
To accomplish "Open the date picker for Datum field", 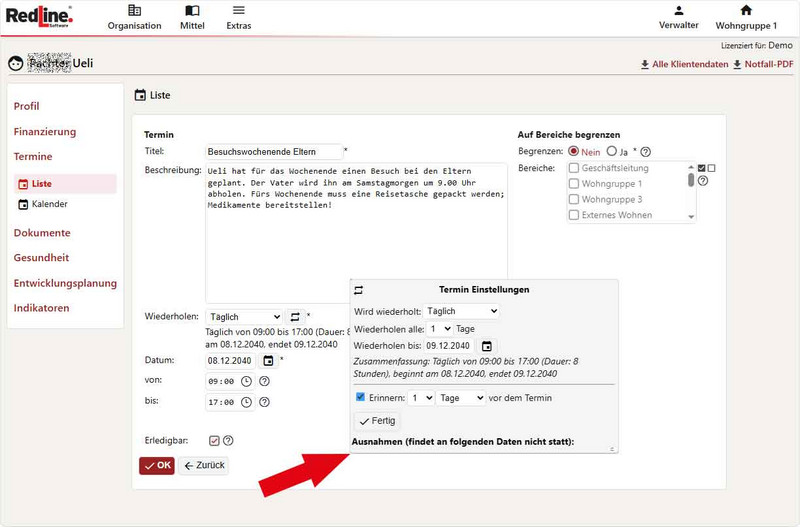I will click(x=268, y=360).
